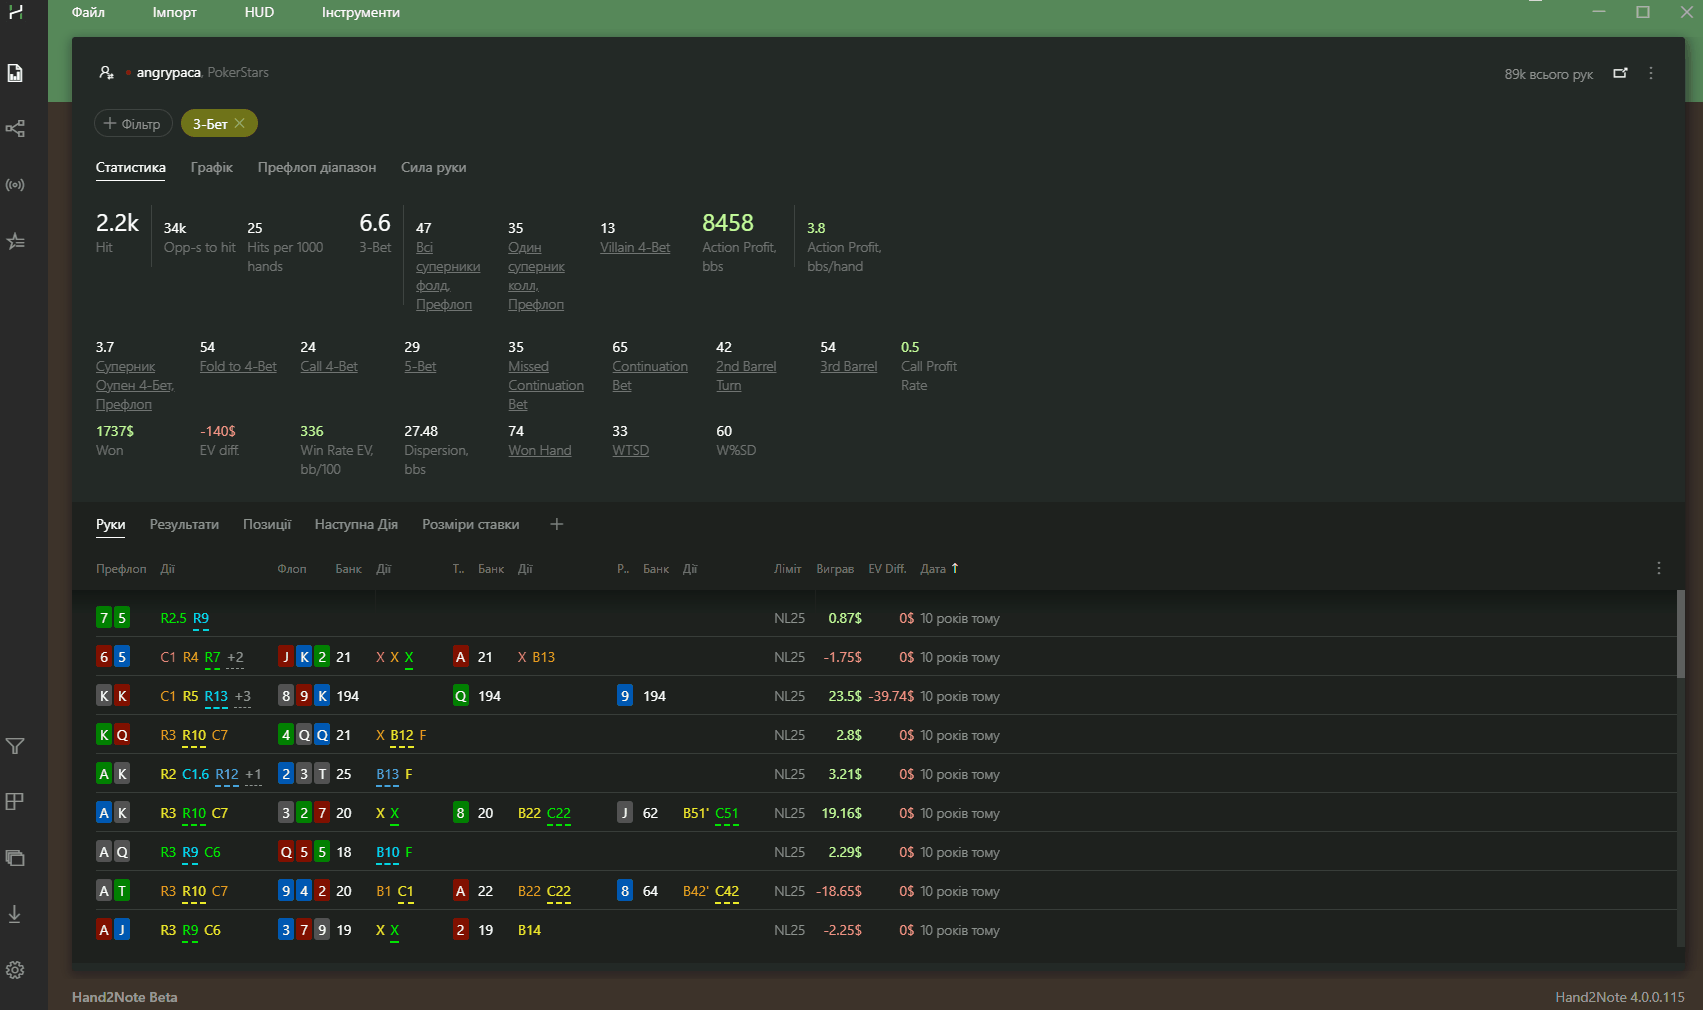This screenshot has width=1703, height=1010.
Task: Open the stacked windows sidebar icon
Action: [15, 858]
